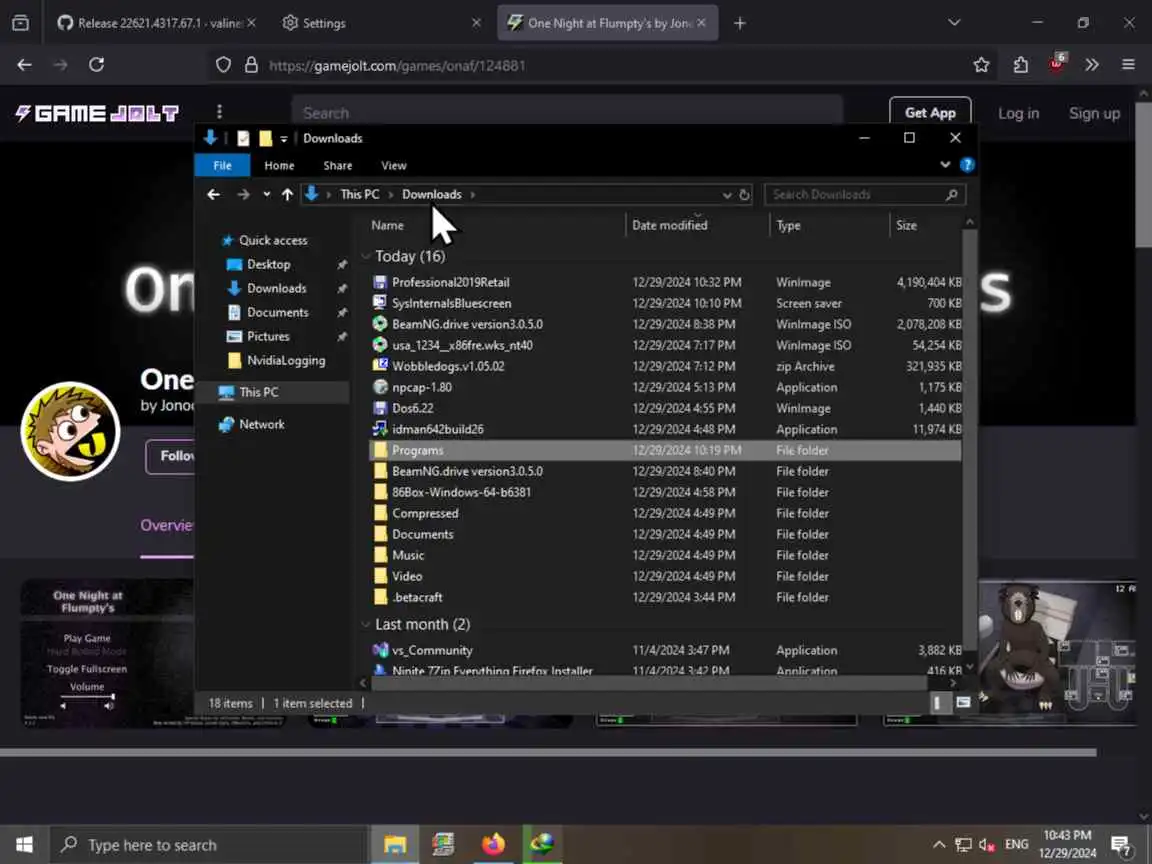
Task: Select the npcap-1.80 application
Action: 422,387
